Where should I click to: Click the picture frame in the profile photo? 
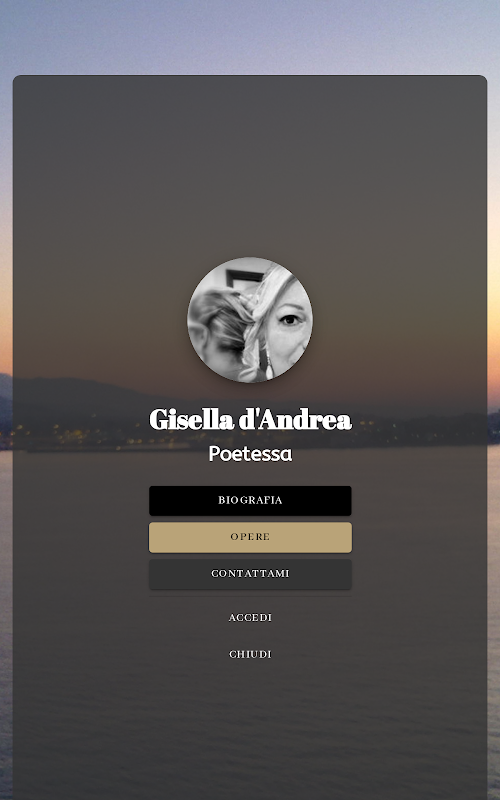pyautogui.click(x=245, y=278)
